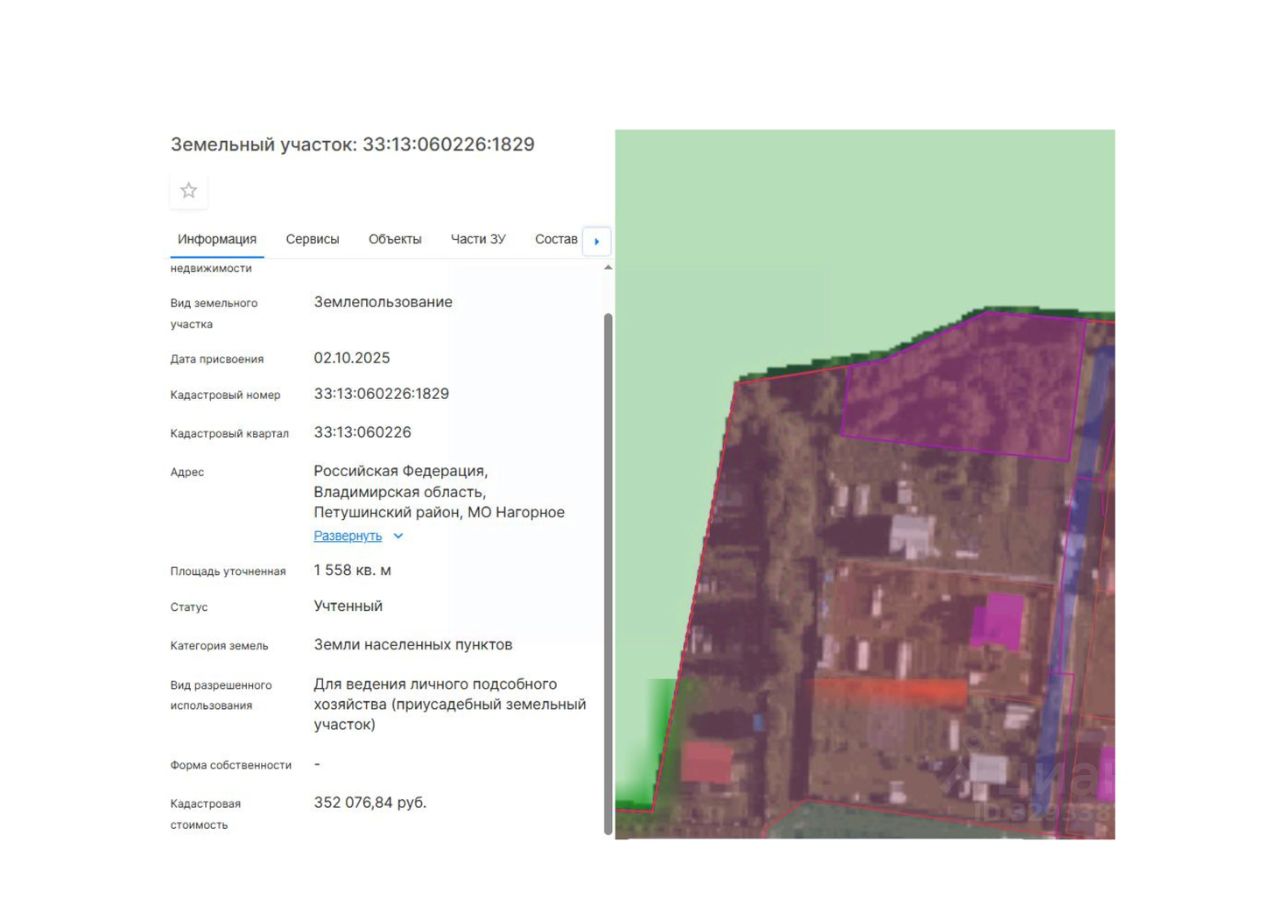Select cadastral number value 33:13:060226:1829

pyautogui.click(x=381, y=394)
